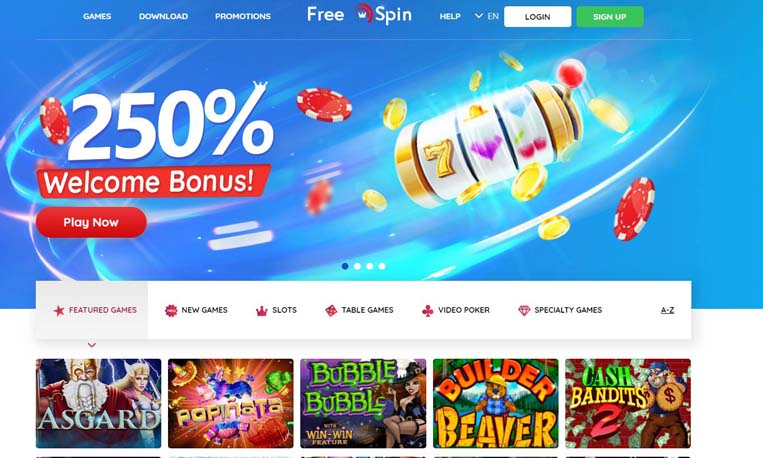The image size is (763, 458).
Task: Click the chevron under Featured Games
Action: 91,345
